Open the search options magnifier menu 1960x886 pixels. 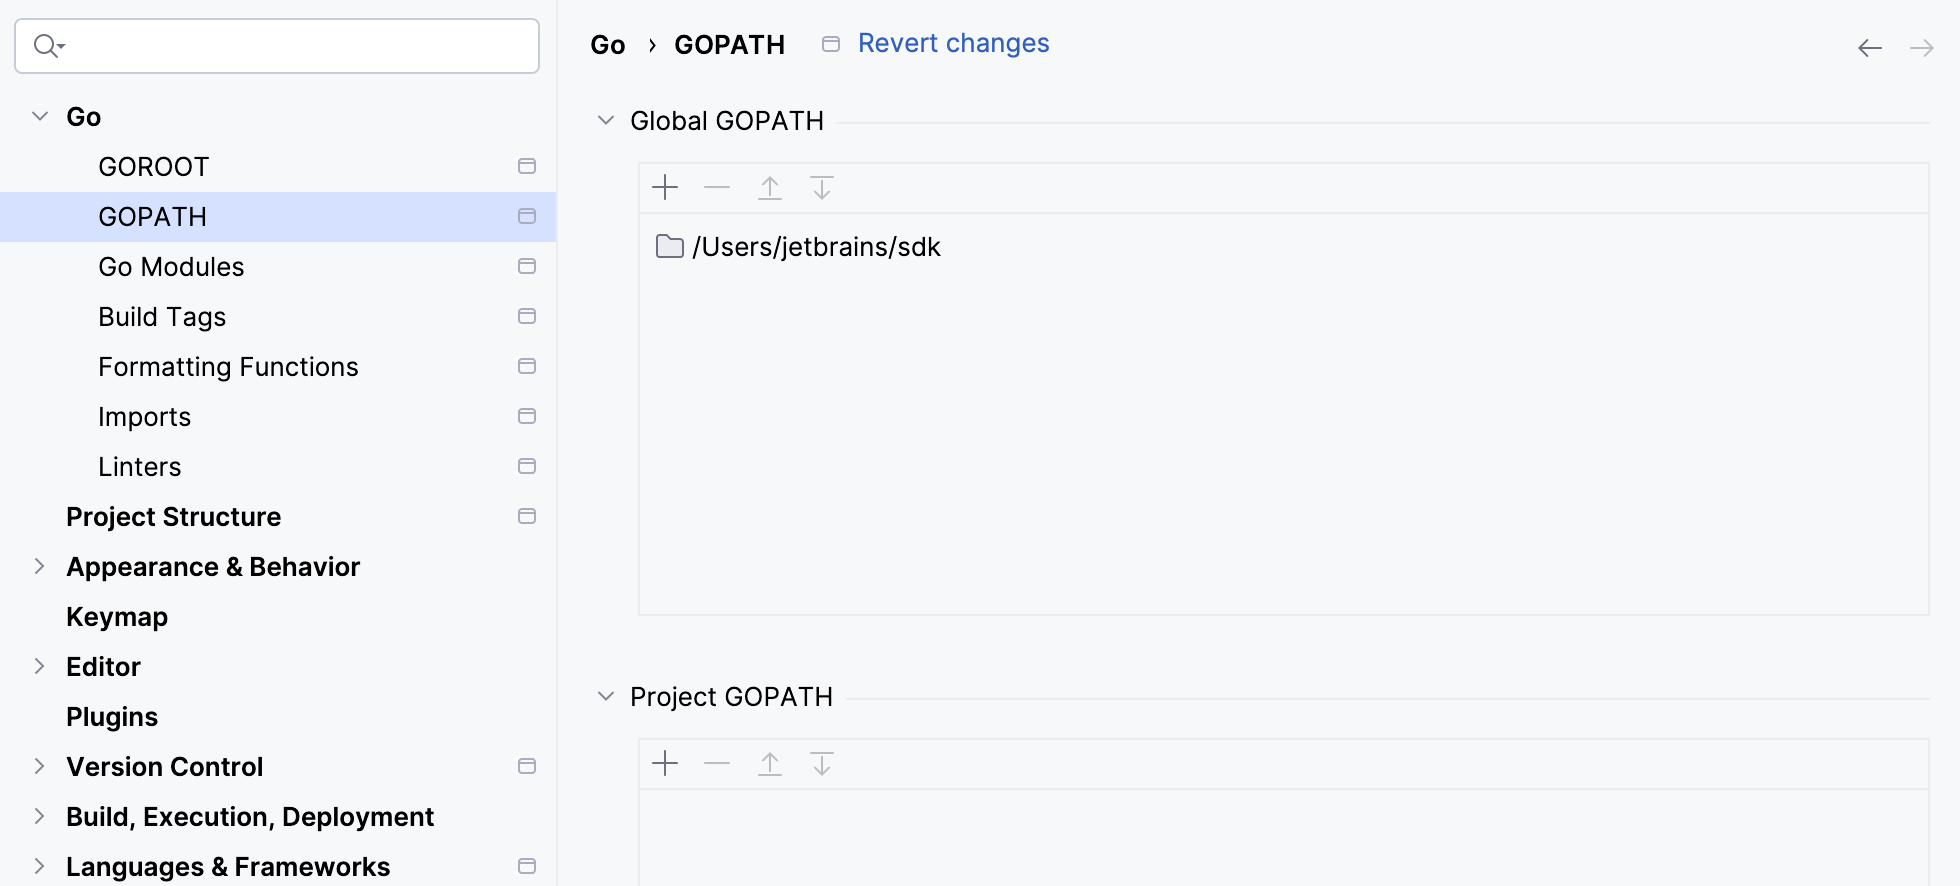(47, 45)
